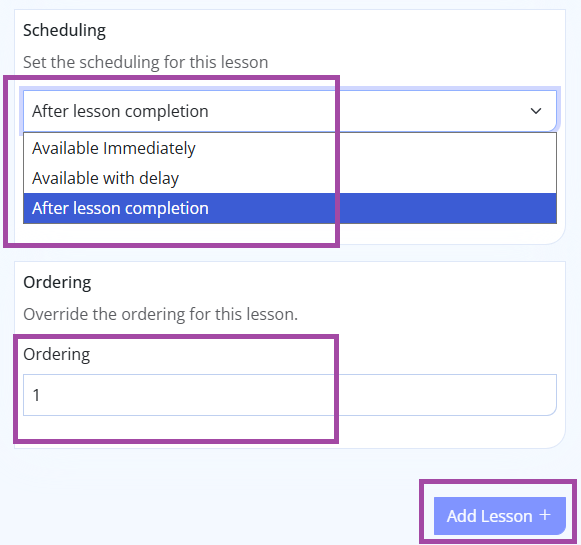
Task: Choose "Available with delay" from the list
Action: [x=290, y=178]
